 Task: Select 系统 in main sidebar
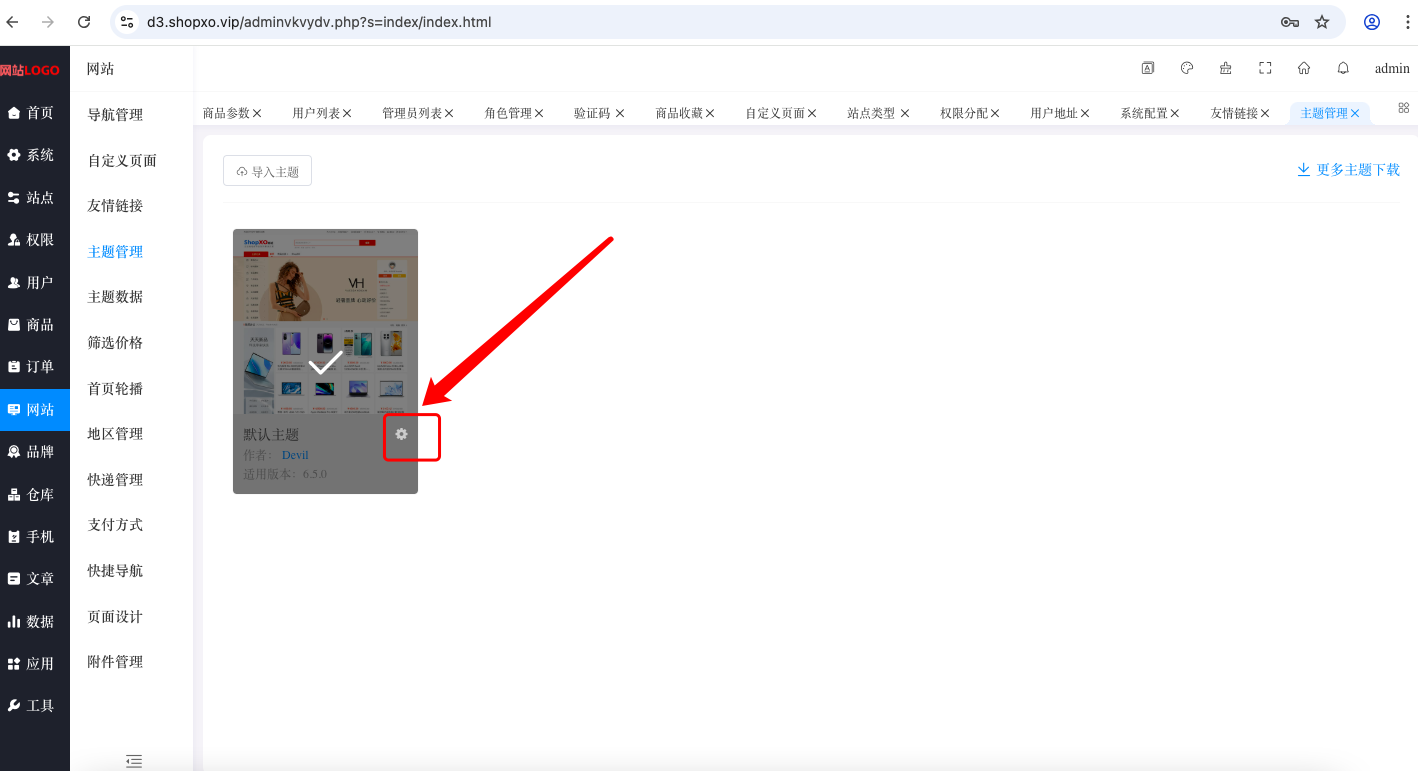click(x=35, y=155)
